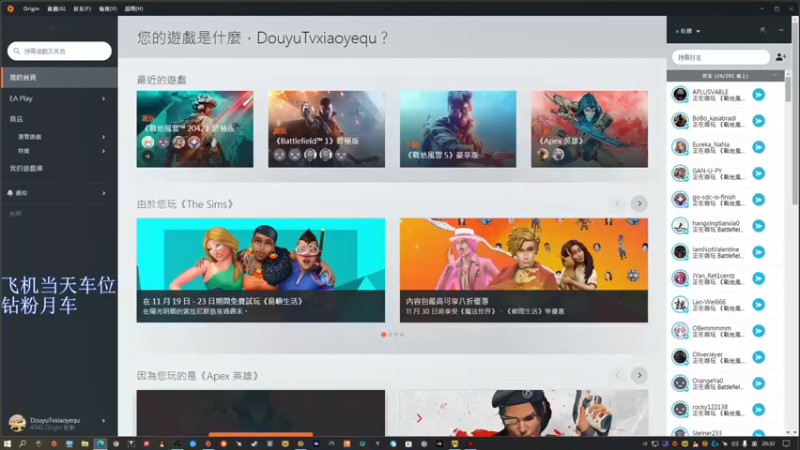The height and width of the screenshot is (450, 800).
Task: Join GAN-U-PY's game
Action: [759, 173]
